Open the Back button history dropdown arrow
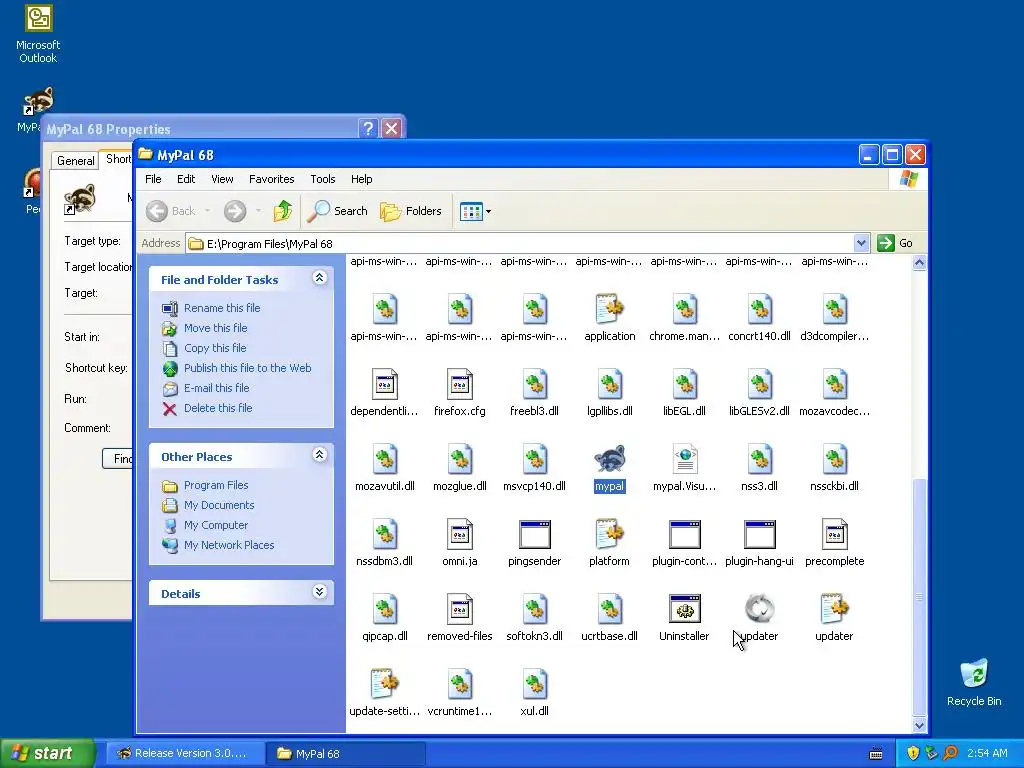Viewport: 1024px width, 768px height. [208, 211]
